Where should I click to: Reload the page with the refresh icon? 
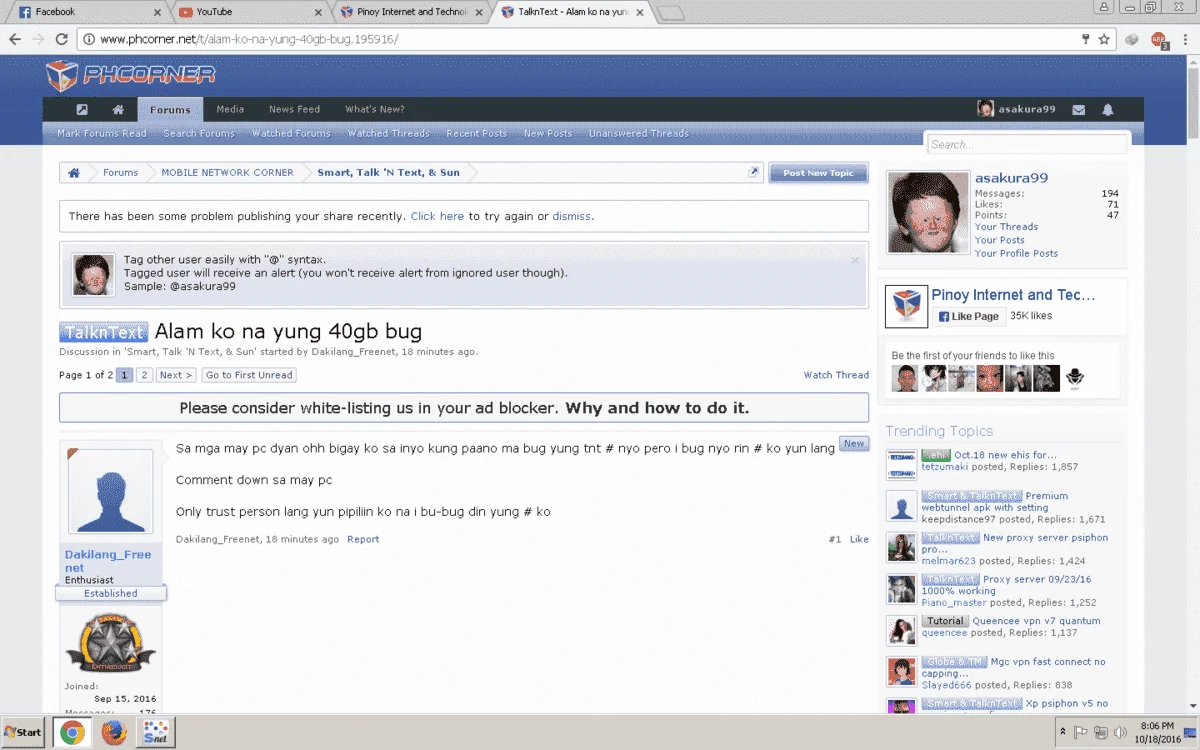click(x=62, y=39)
